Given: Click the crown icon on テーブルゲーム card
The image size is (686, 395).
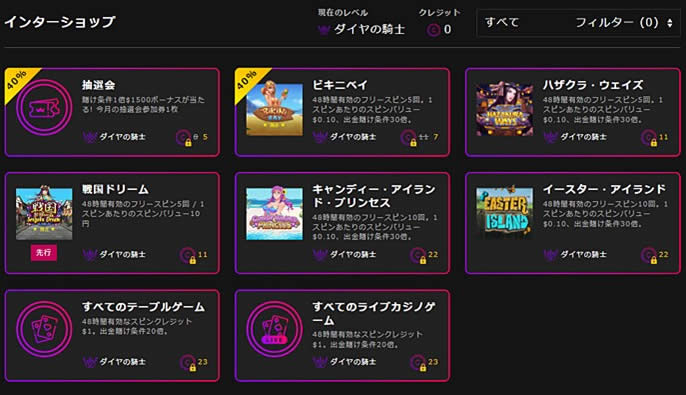Looking at the screenshot, I should click(89, 362).
